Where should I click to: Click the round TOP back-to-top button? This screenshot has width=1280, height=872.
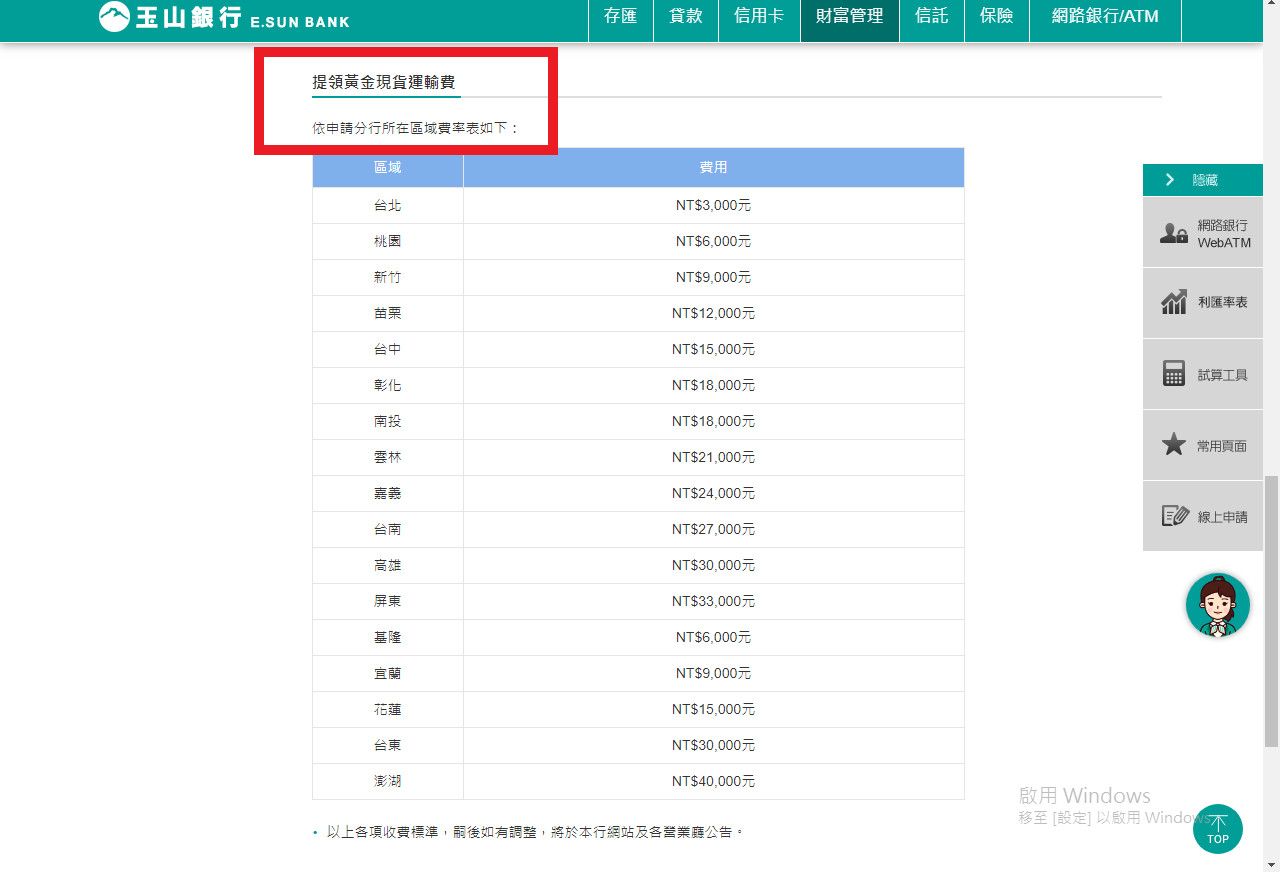[x=1217, y=829]
